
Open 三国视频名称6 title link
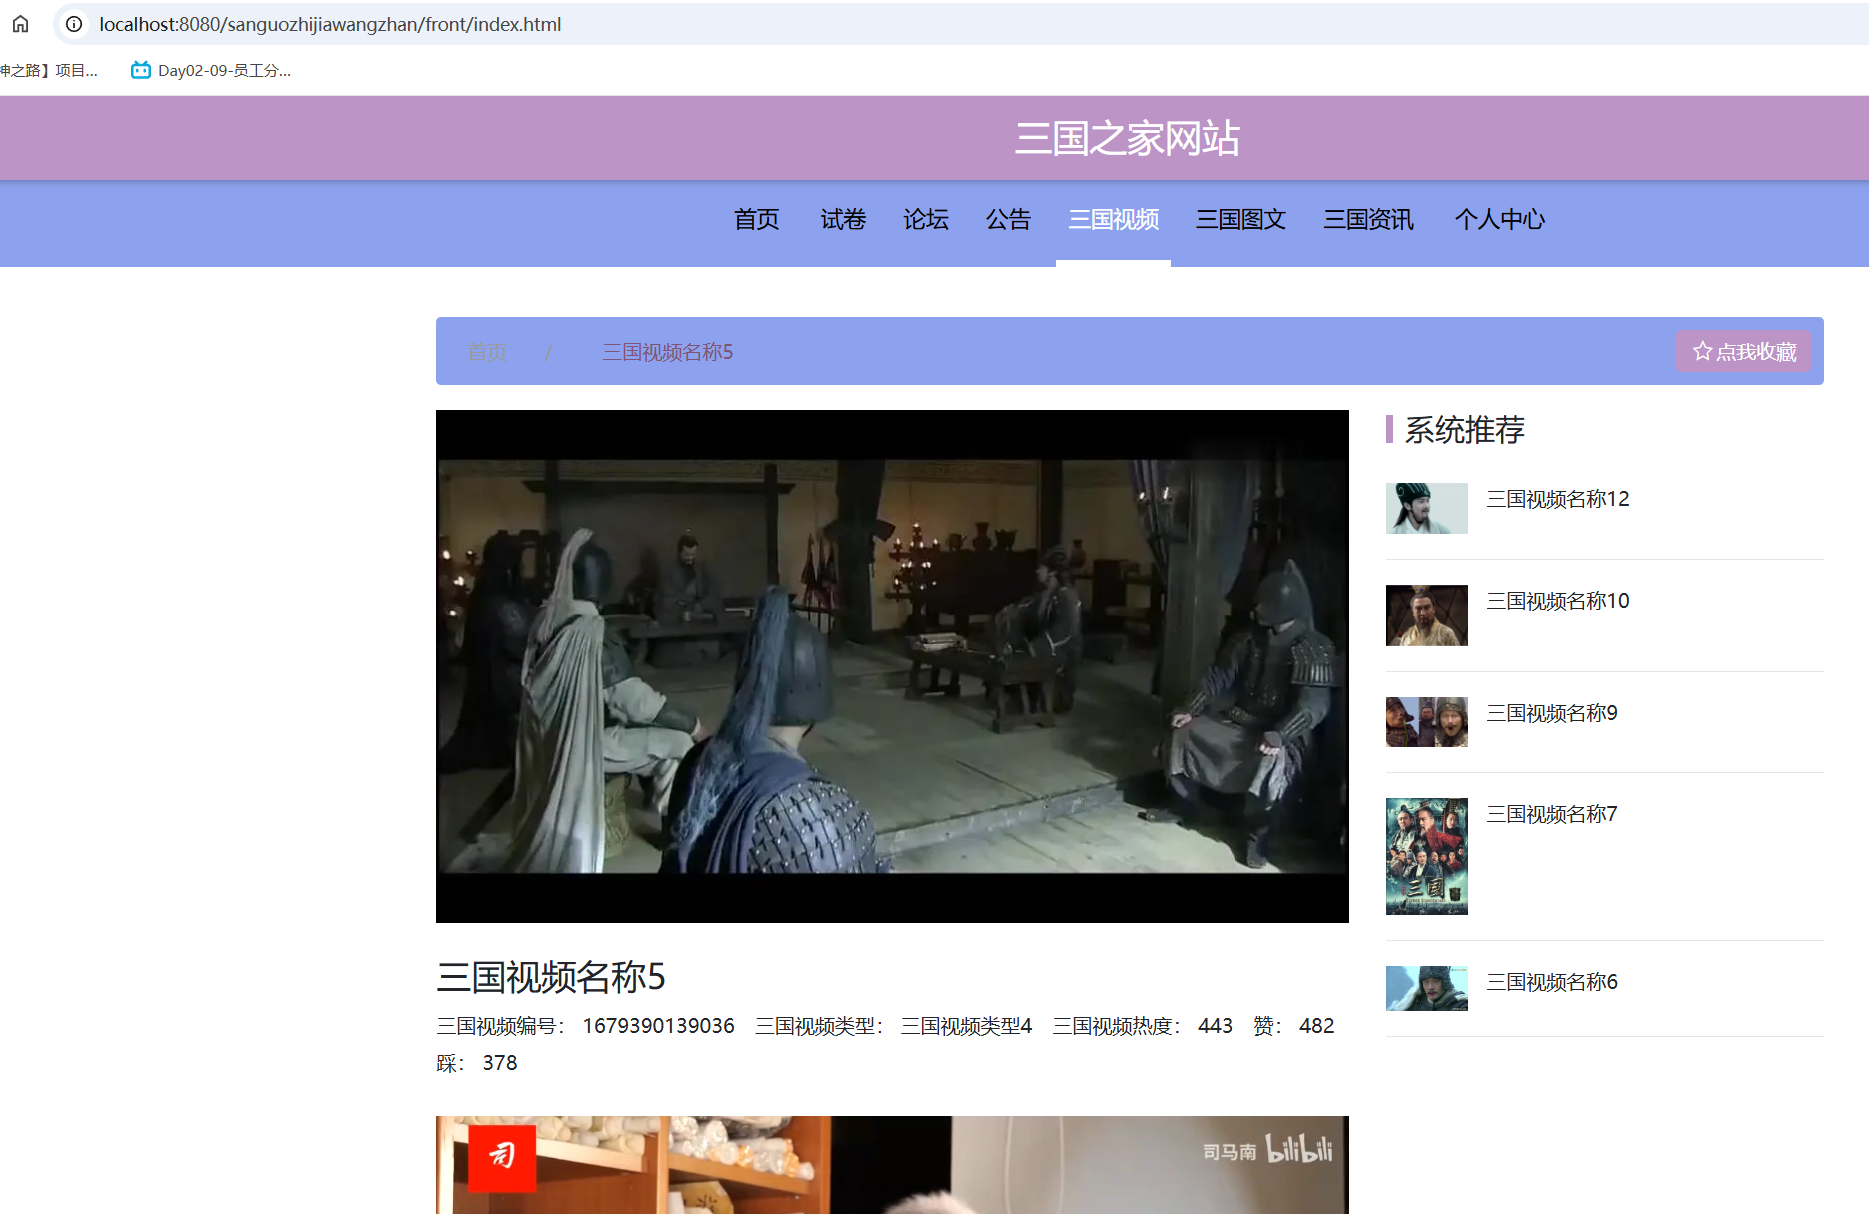[1552, 982]
